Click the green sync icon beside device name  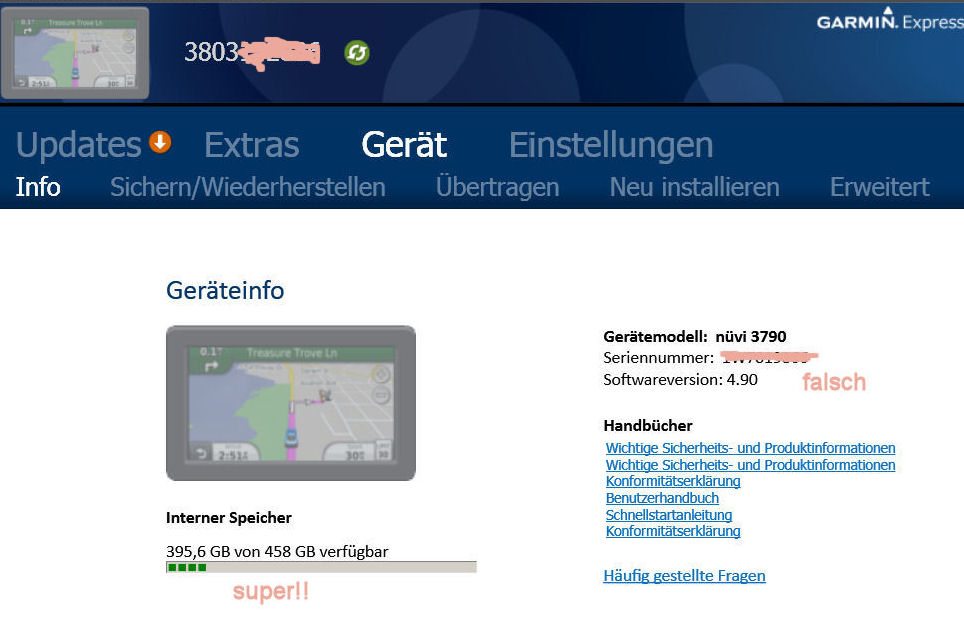357,53
